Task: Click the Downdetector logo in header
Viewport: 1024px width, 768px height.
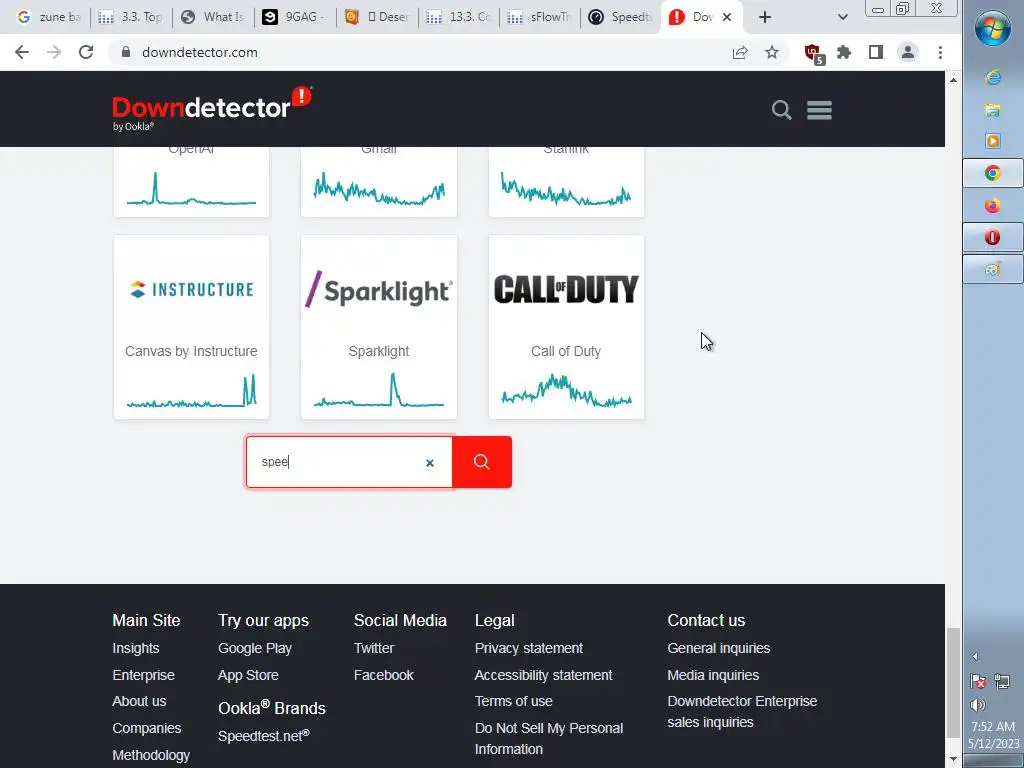Action: click(212, 108)
